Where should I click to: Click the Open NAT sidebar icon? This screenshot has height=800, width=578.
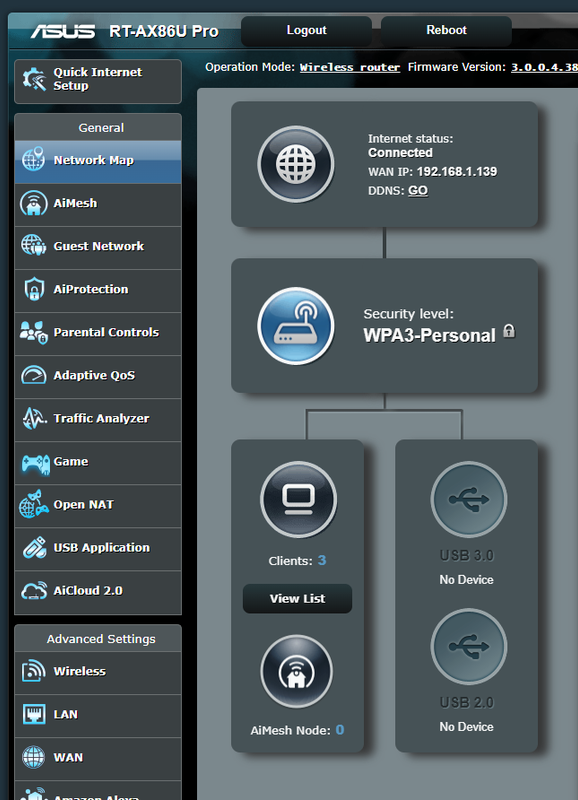click(x=34, y=505)
